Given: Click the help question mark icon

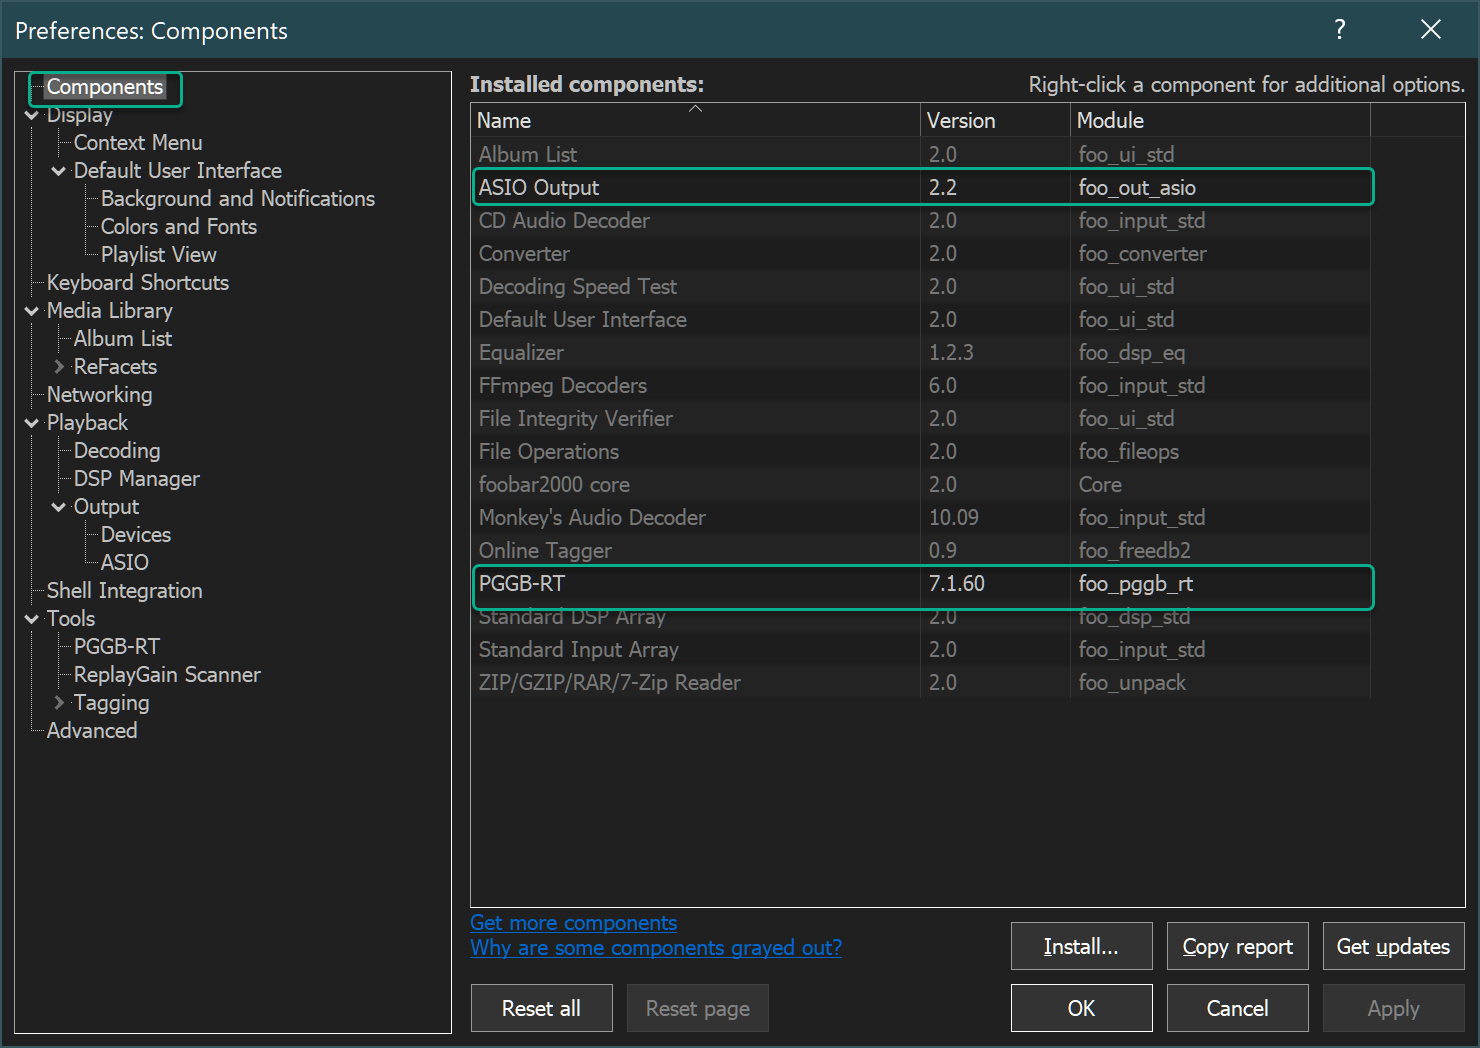Looking at the screenshot, I should 1340,29.
